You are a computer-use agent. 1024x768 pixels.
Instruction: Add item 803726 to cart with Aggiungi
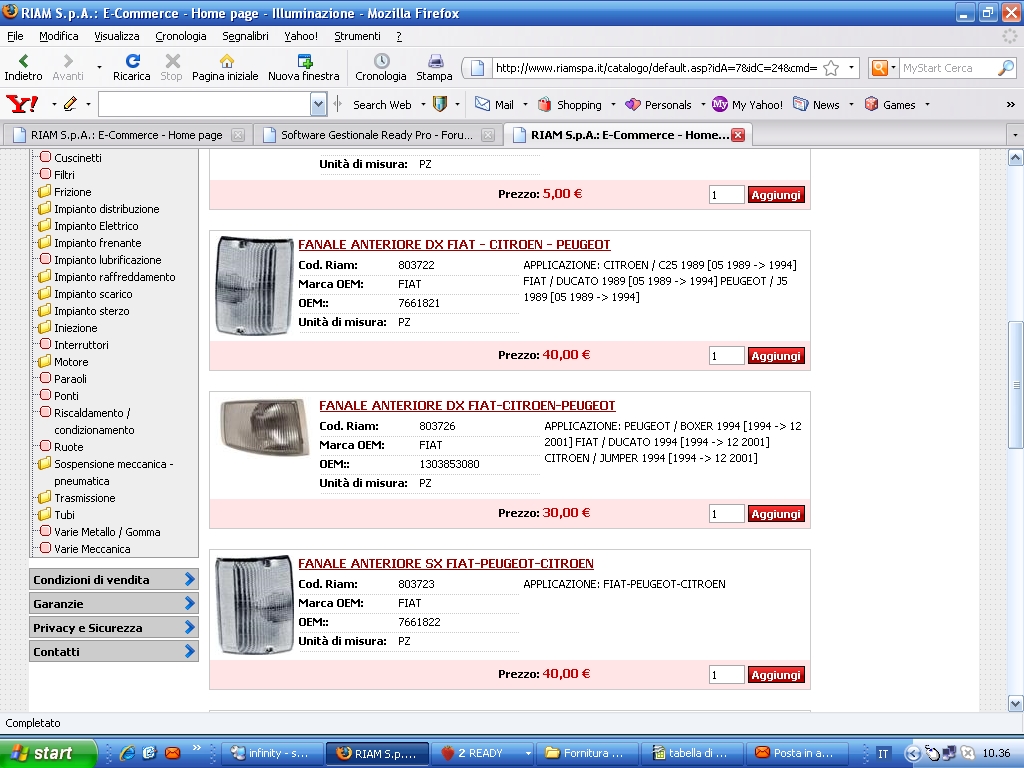[776, 514]
